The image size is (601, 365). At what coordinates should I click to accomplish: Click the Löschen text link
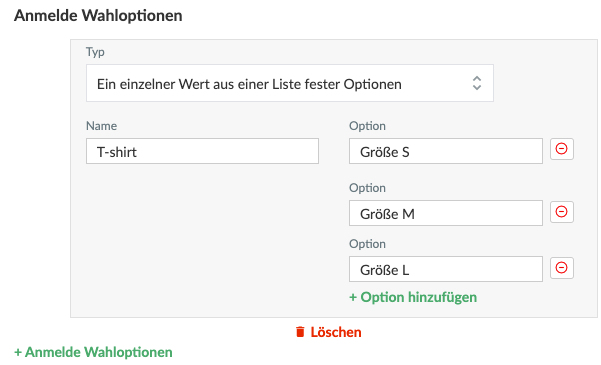coord(336,332)
